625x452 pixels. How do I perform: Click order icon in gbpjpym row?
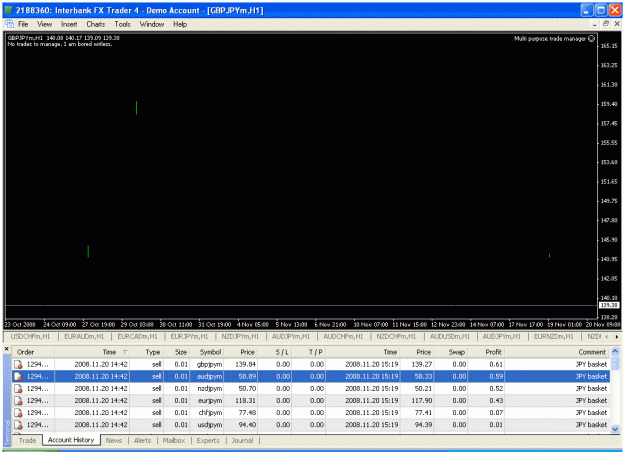18,364
